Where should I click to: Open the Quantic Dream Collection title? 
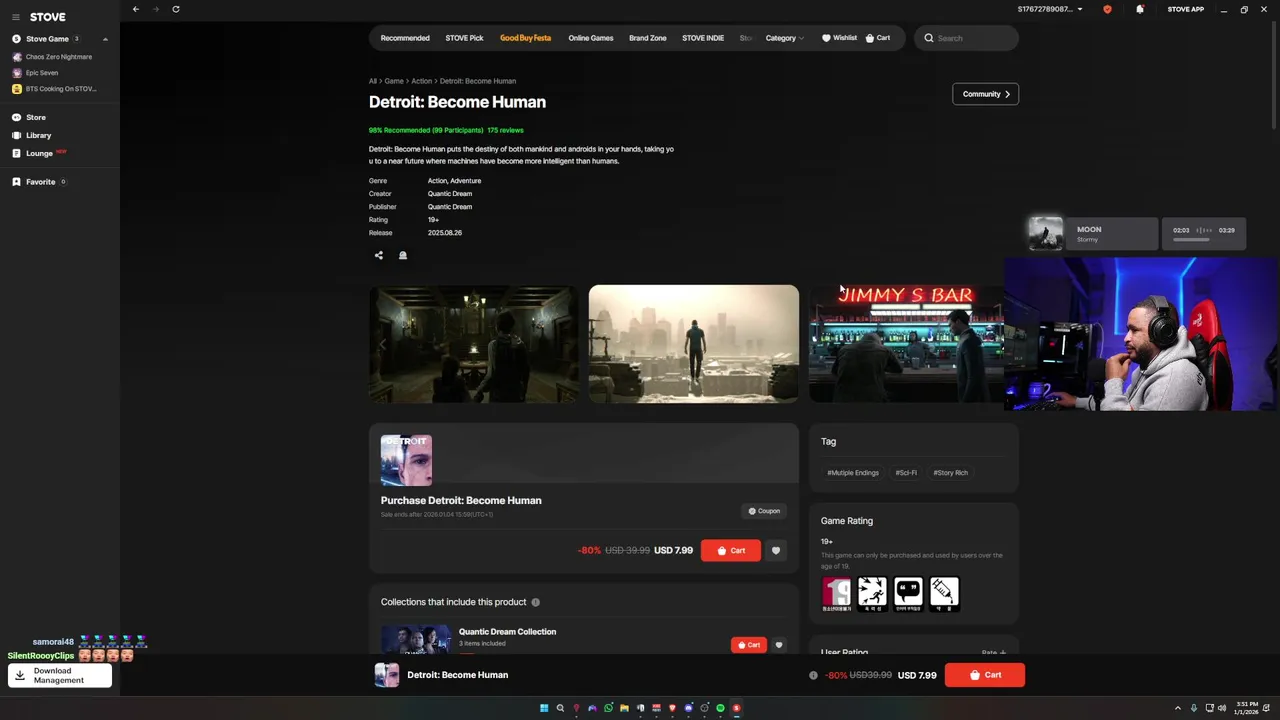click(507, 631)
